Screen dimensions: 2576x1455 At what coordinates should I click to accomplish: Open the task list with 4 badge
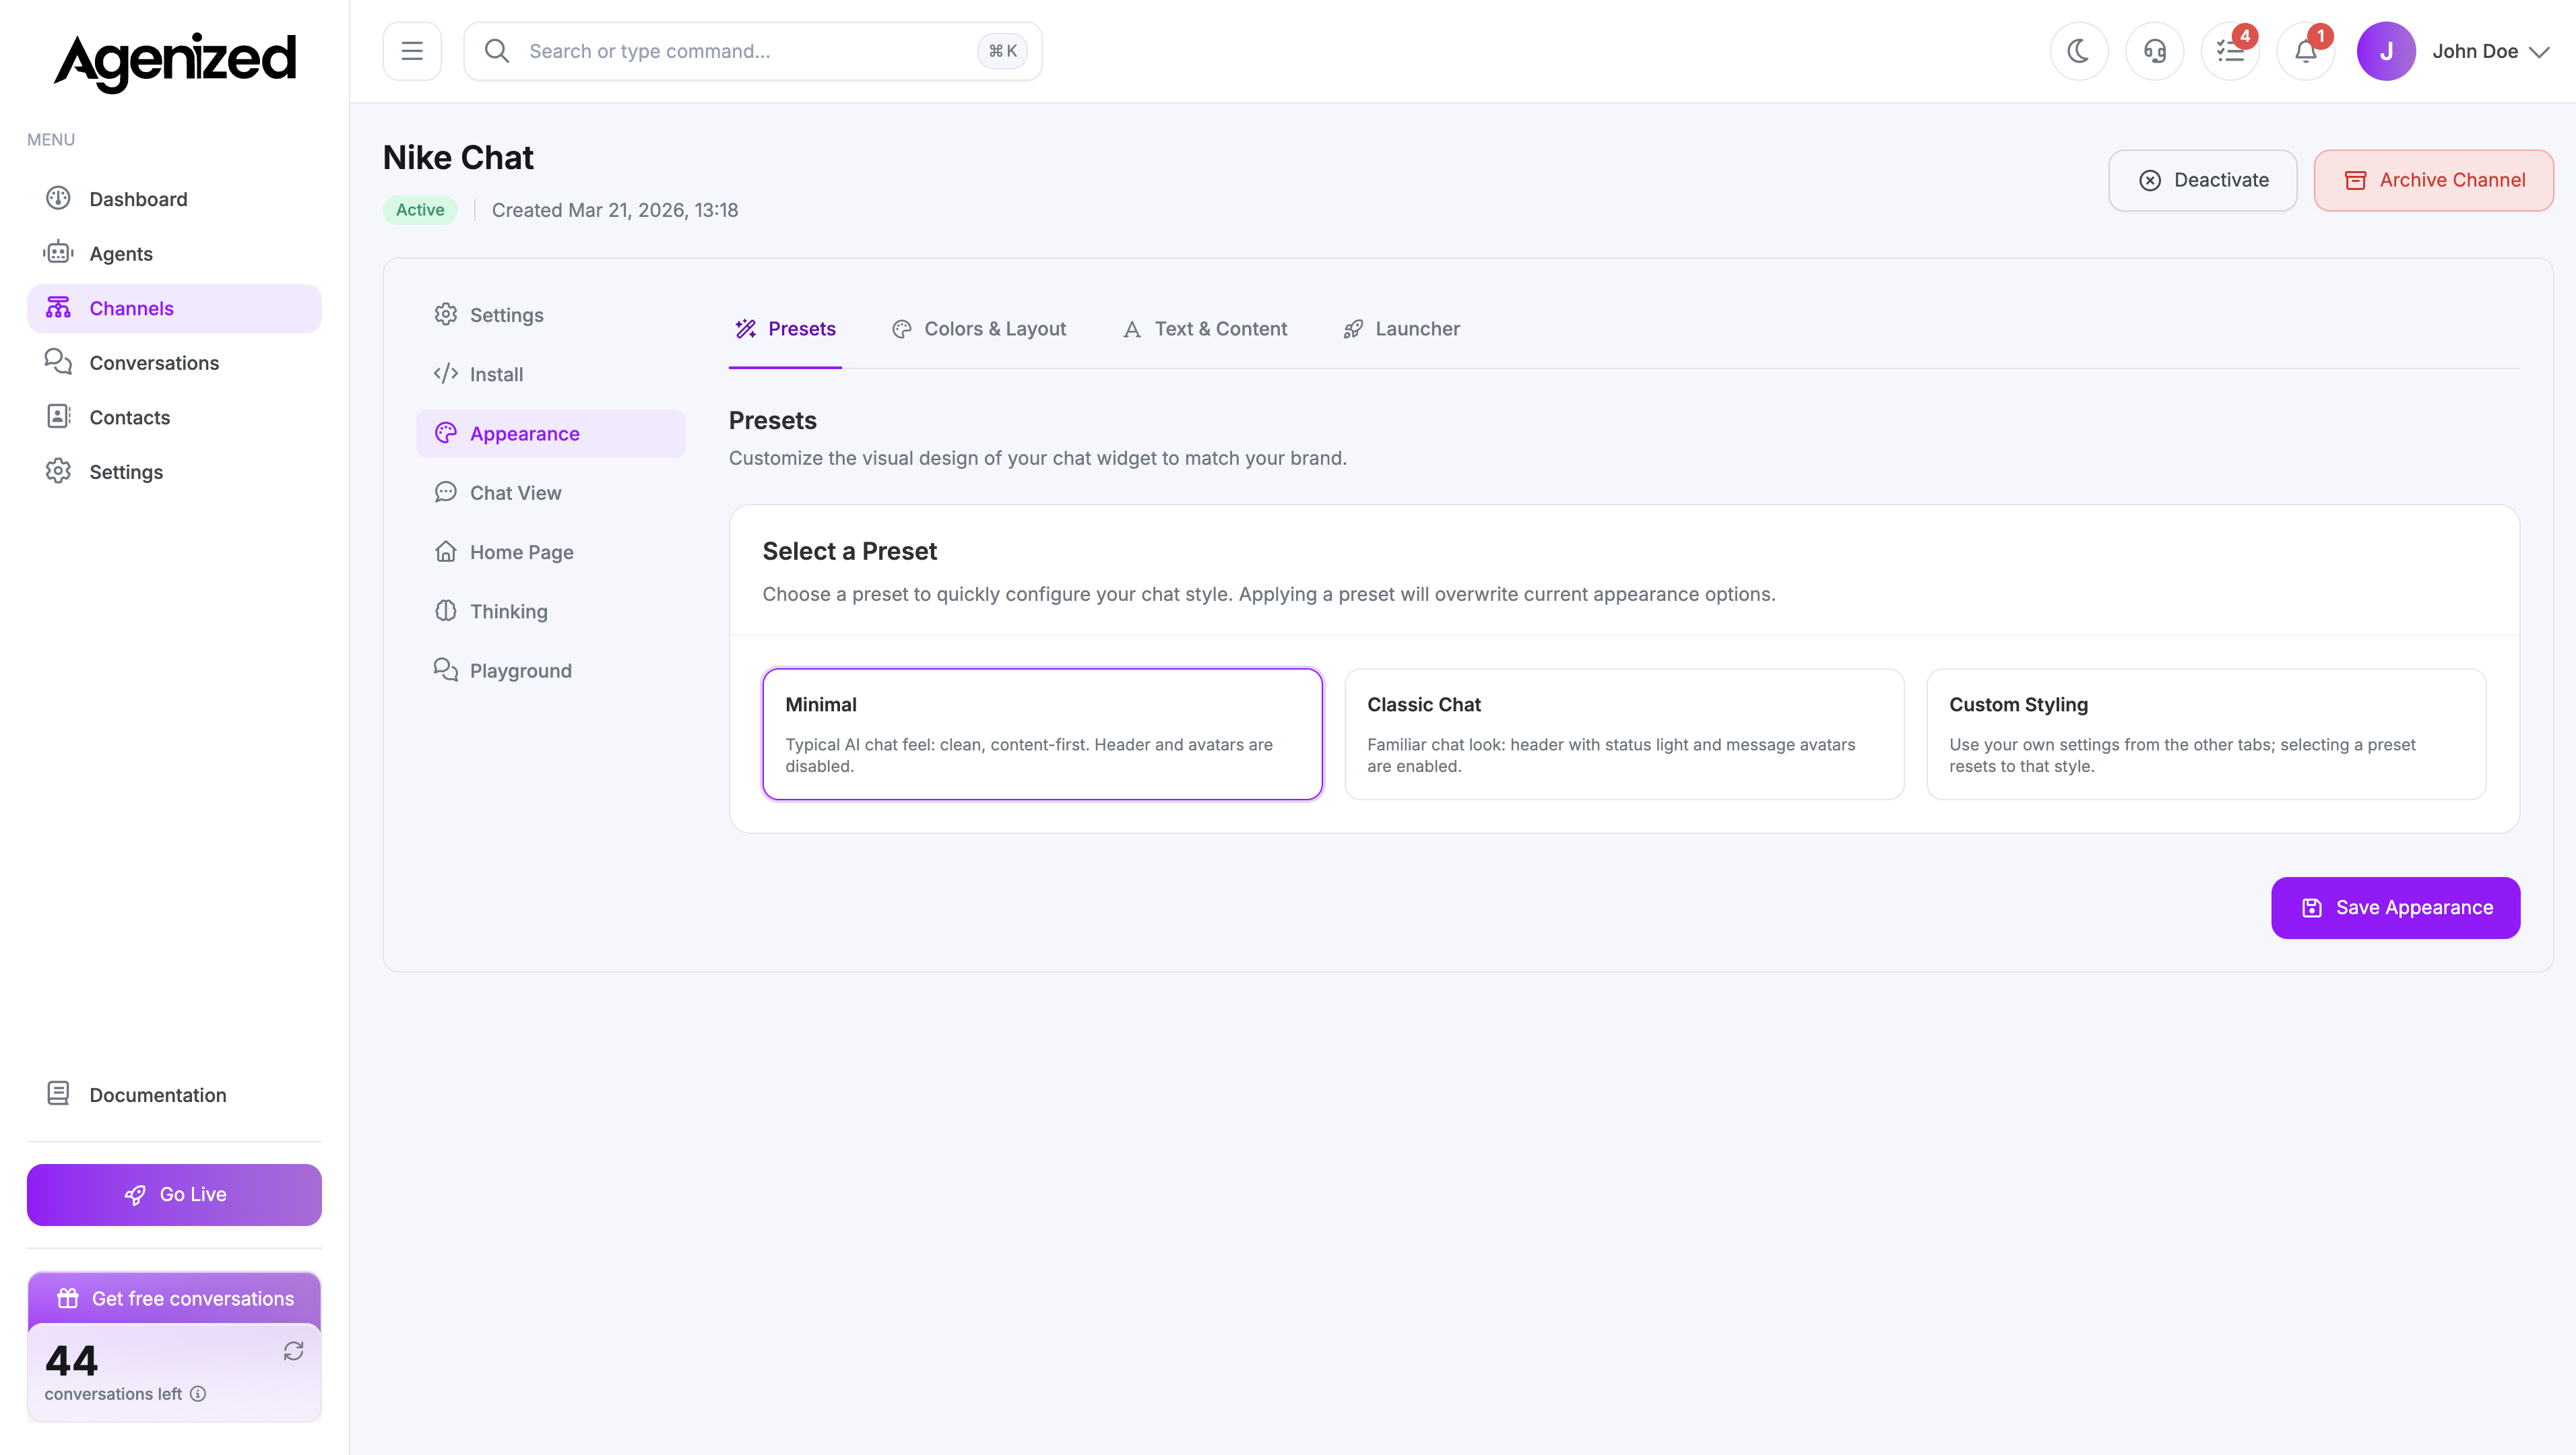pos(2230,51)
